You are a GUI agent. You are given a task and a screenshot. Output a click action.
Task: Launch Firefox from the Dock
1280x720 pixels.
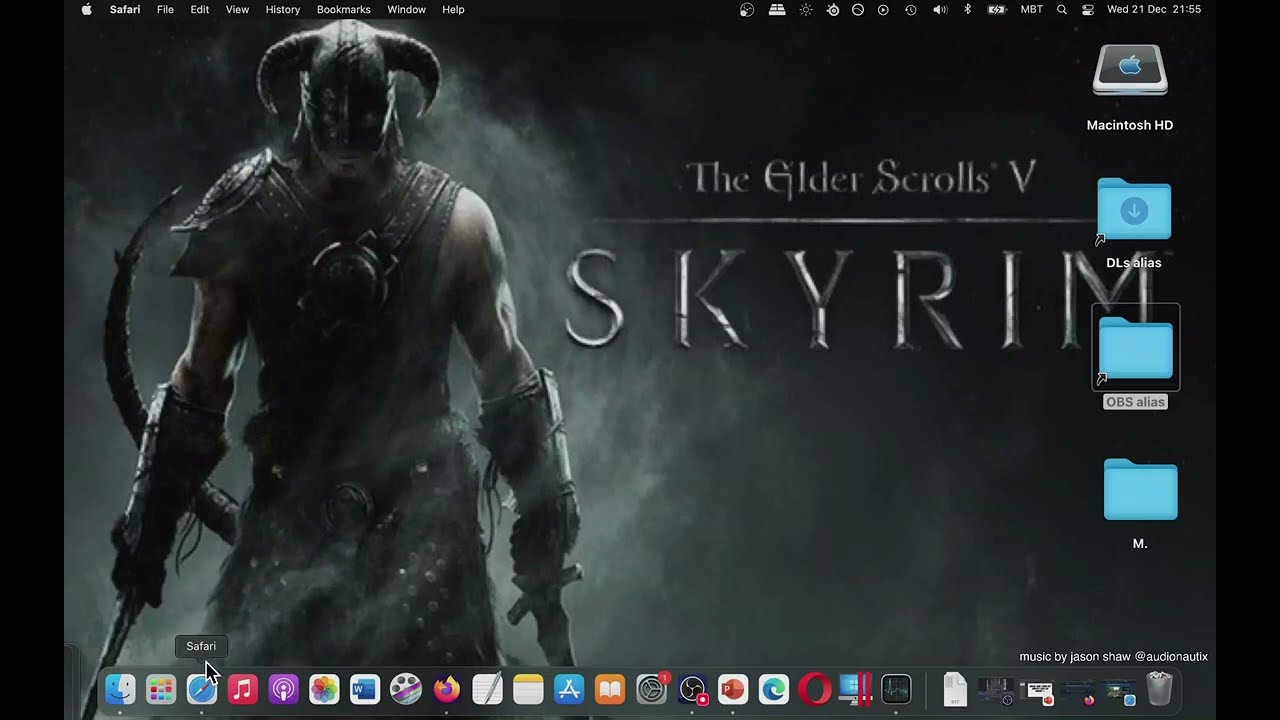coord(446,689)
